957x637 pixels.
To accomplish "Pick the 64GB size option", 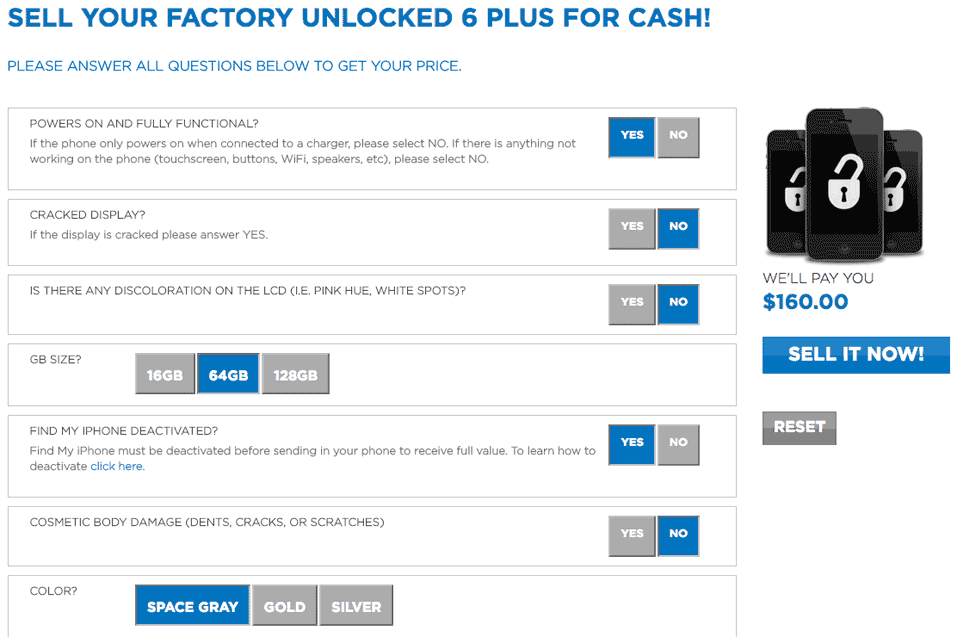I will [228, 373].
